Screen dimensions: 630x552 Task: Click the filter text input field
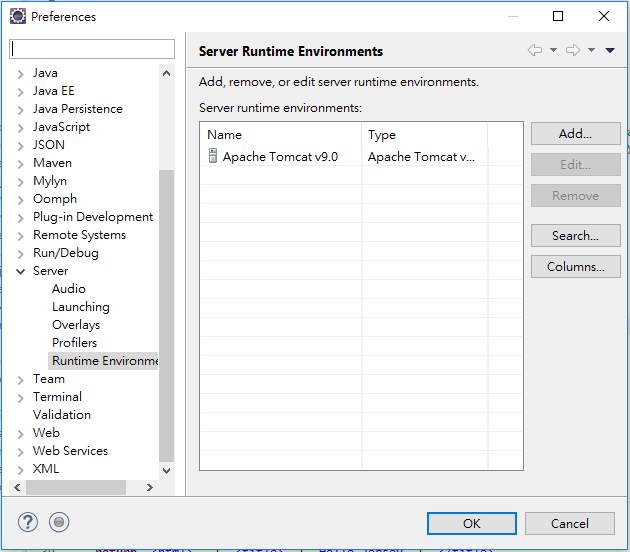click(x=92, y=49)
